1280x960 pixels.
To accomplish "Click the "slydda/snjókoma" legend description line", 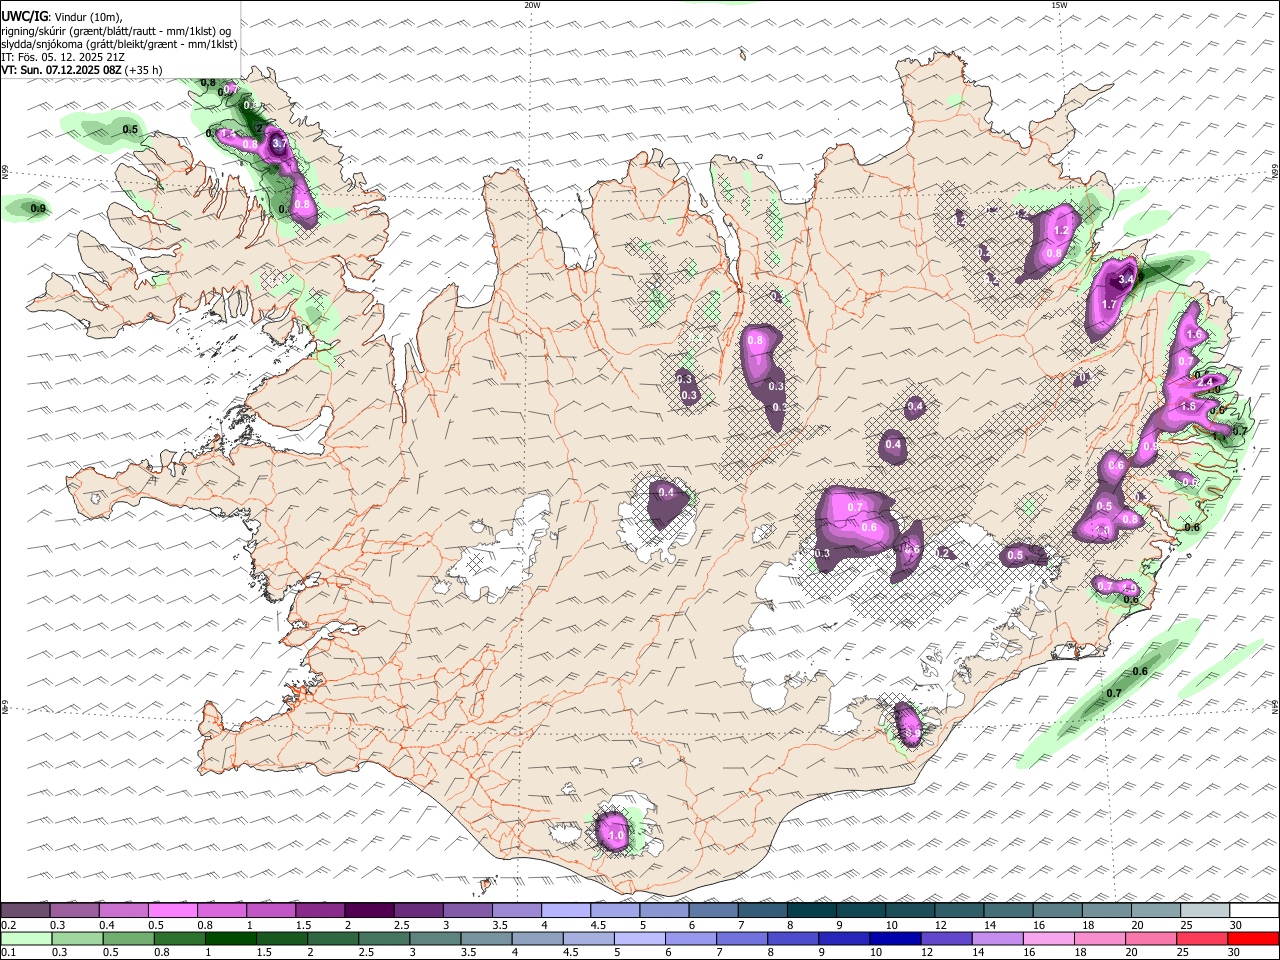I will coord(119,44).
